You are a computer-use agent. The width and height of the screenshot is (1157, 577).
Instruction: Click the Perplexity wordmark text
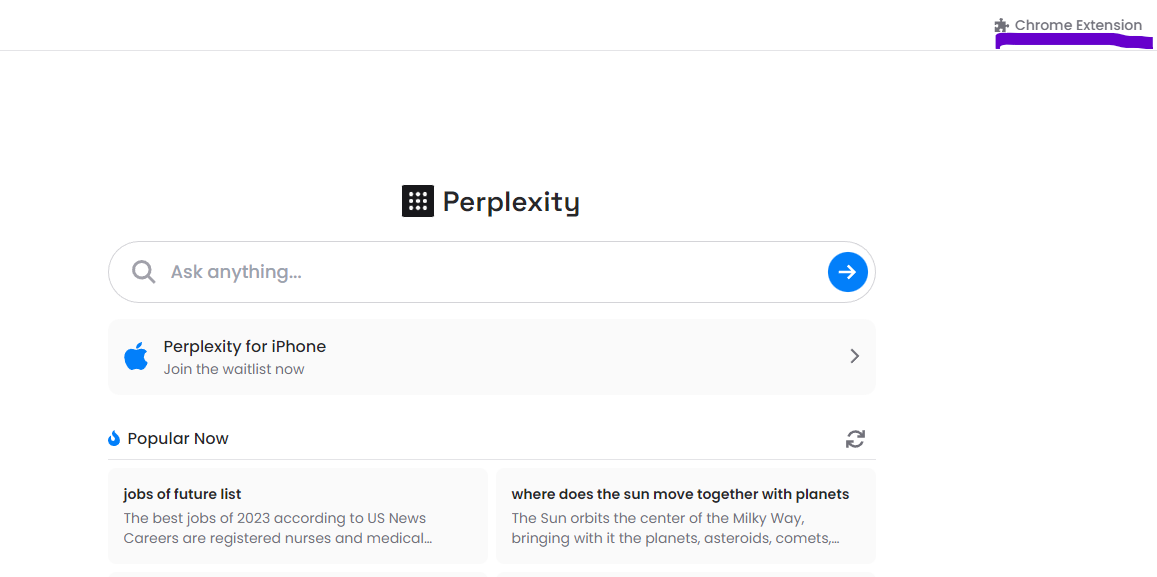coord(510,202)
